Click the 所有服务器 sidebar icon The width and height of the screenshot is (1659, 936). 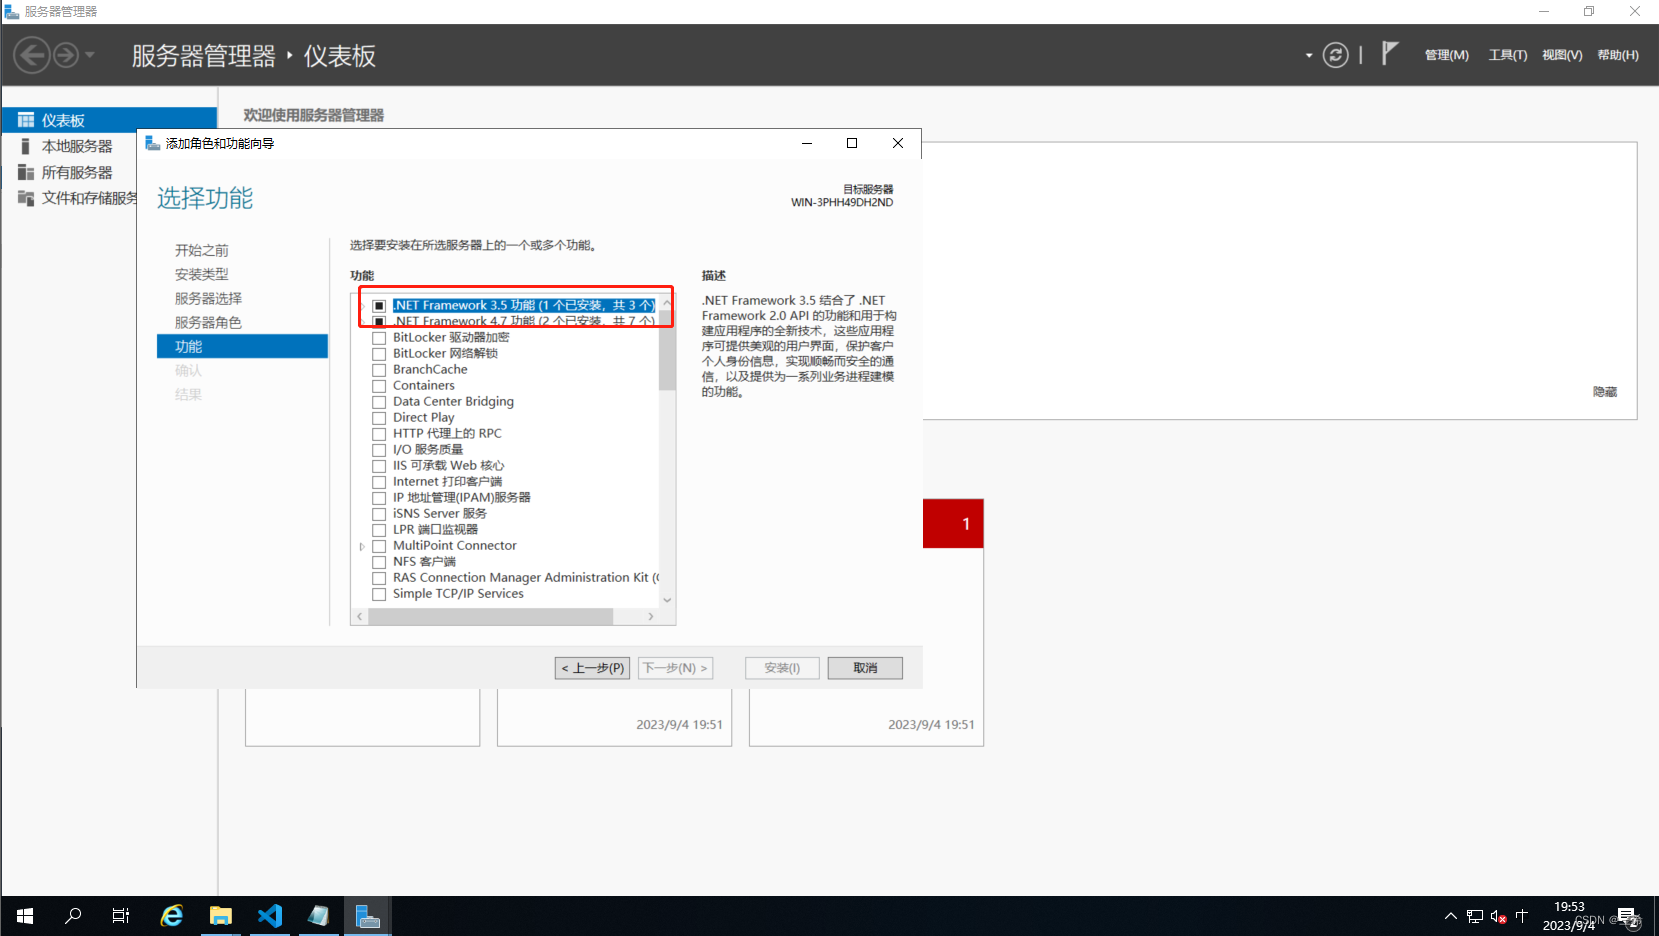pos(26,172)
